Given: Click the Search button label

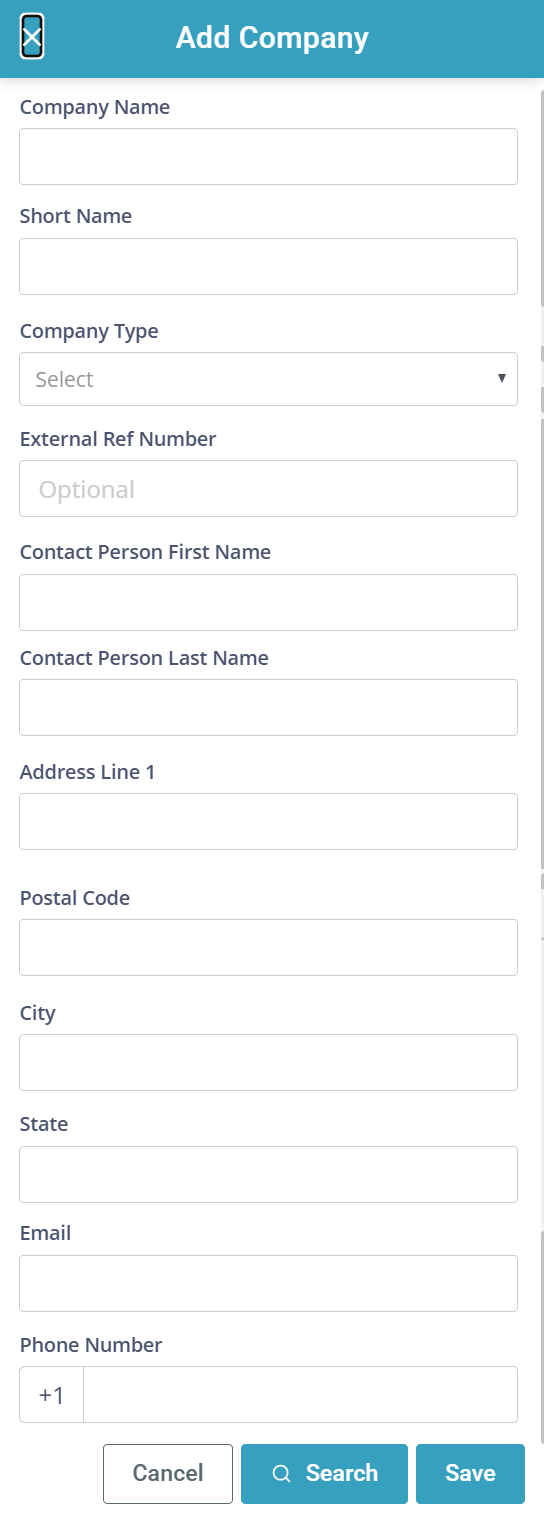Looking at the screenshot, I should 342,1473.
